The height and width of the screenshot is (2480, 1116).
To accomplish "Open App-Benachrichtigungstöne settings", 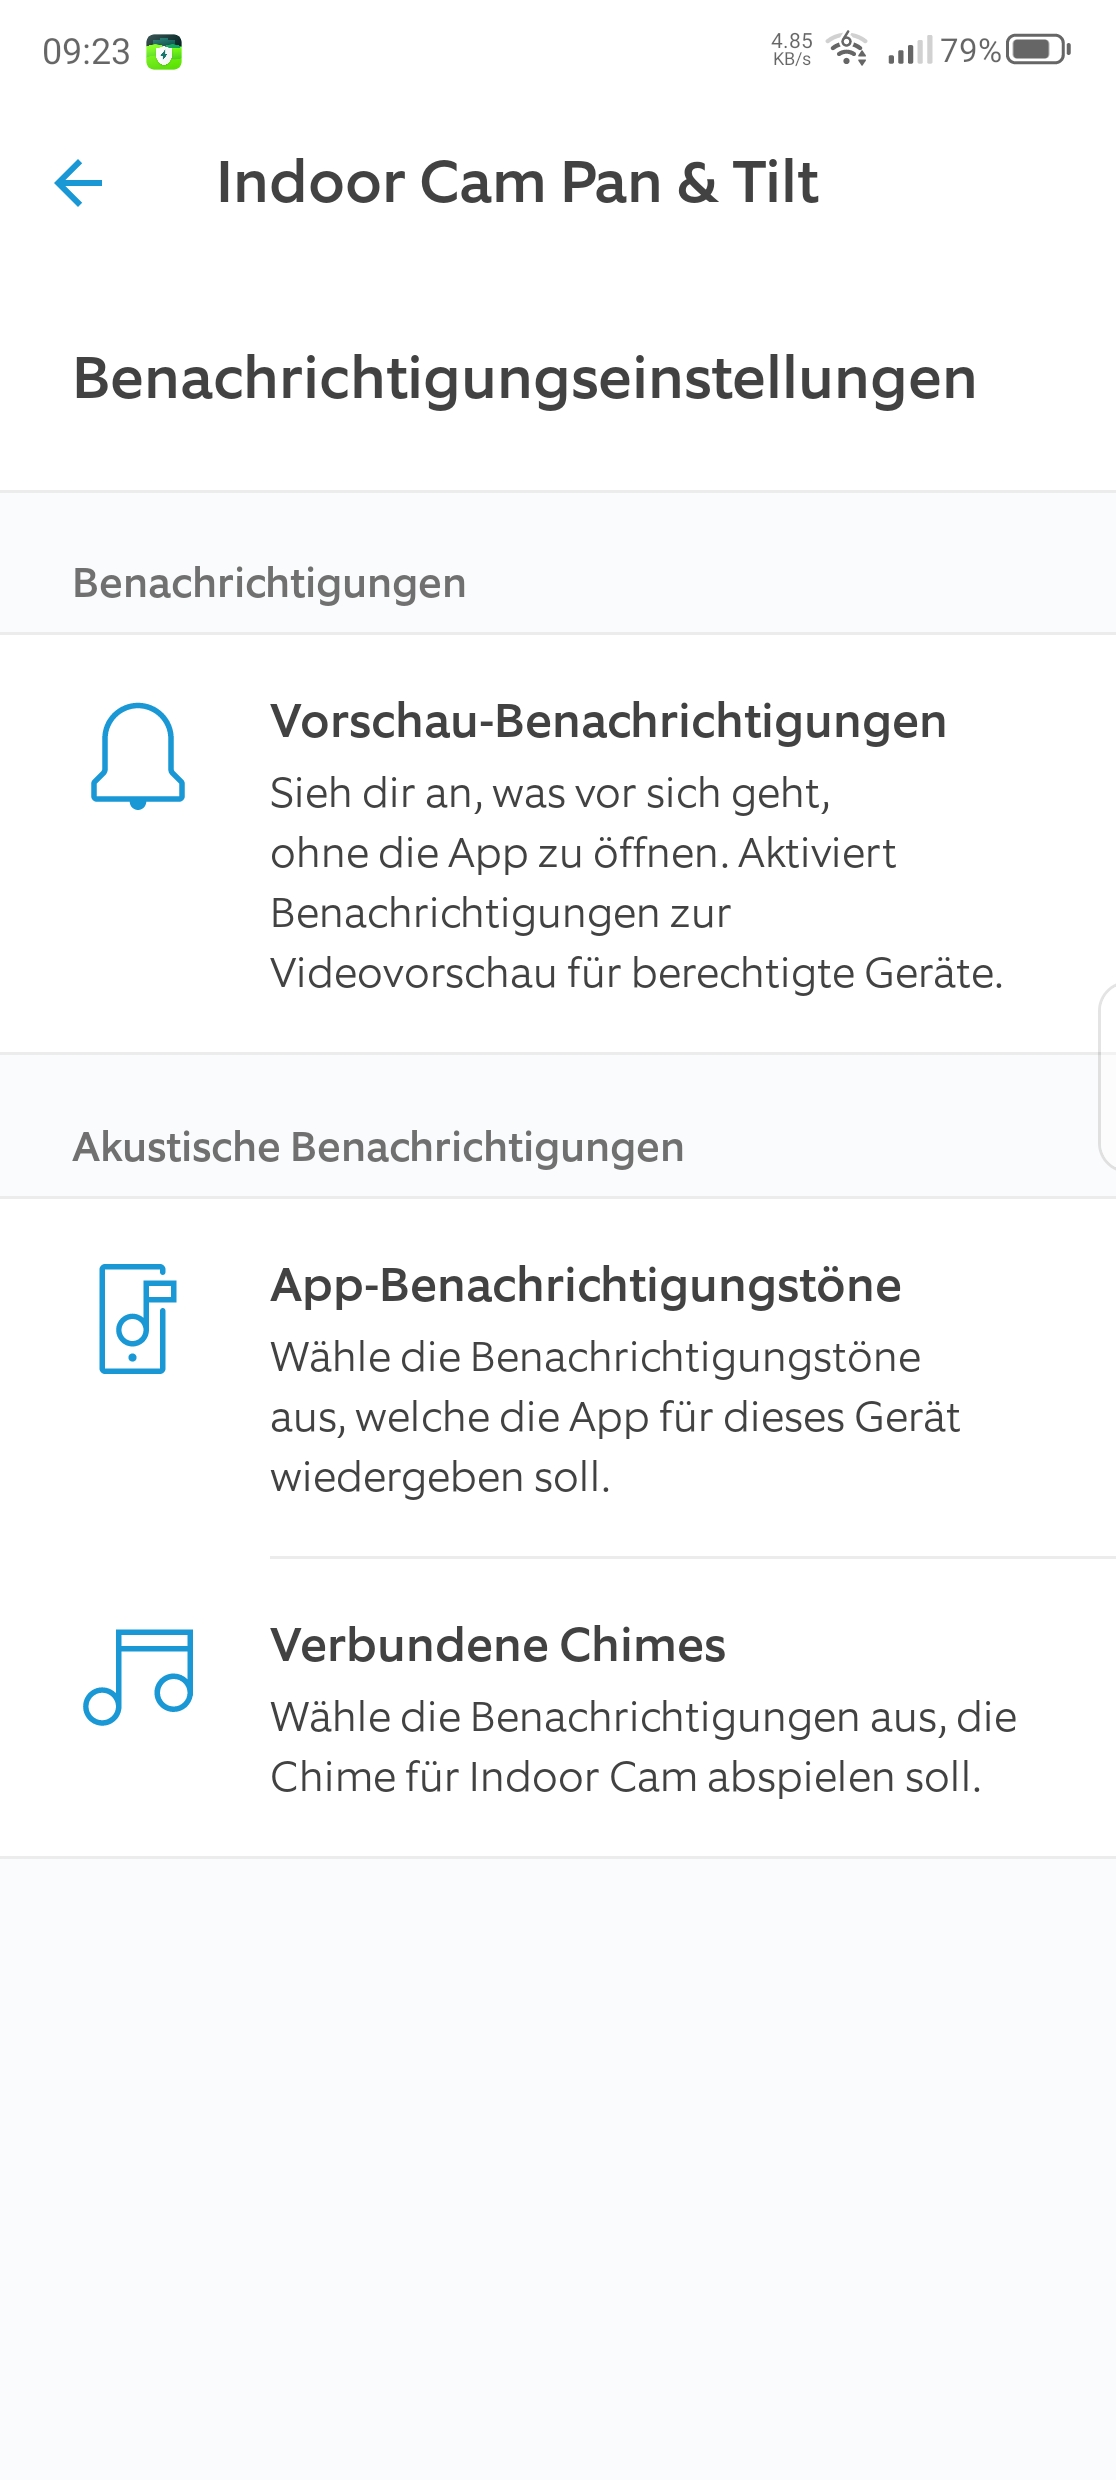I will point(586,1286).
